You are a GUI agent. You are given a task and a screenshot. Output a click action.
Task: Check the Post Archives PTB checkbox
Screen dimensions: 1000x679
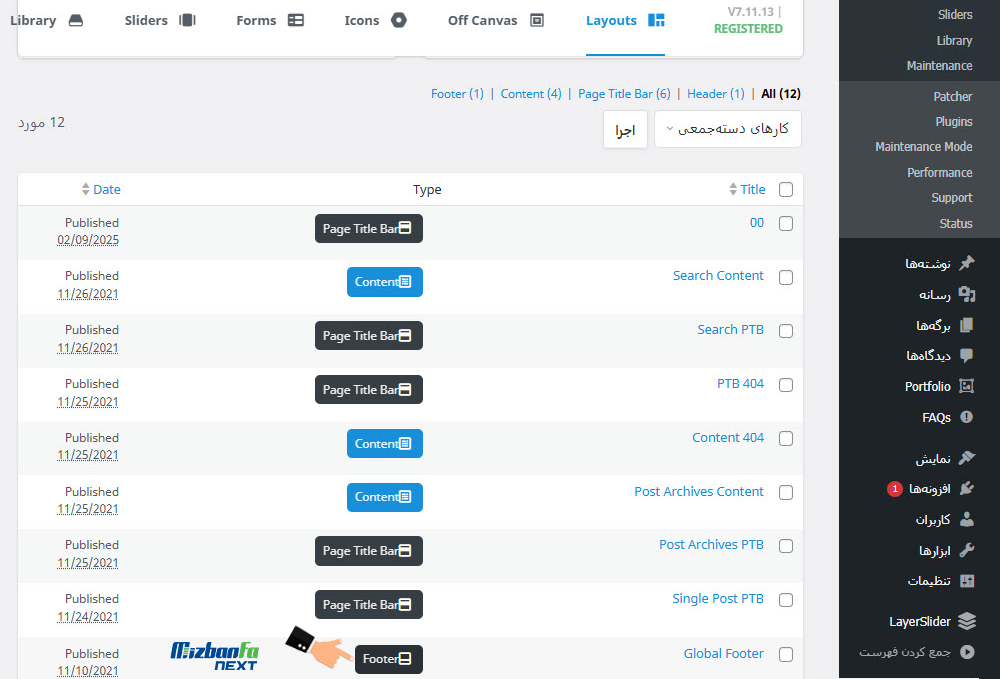(x=786, y=546)
